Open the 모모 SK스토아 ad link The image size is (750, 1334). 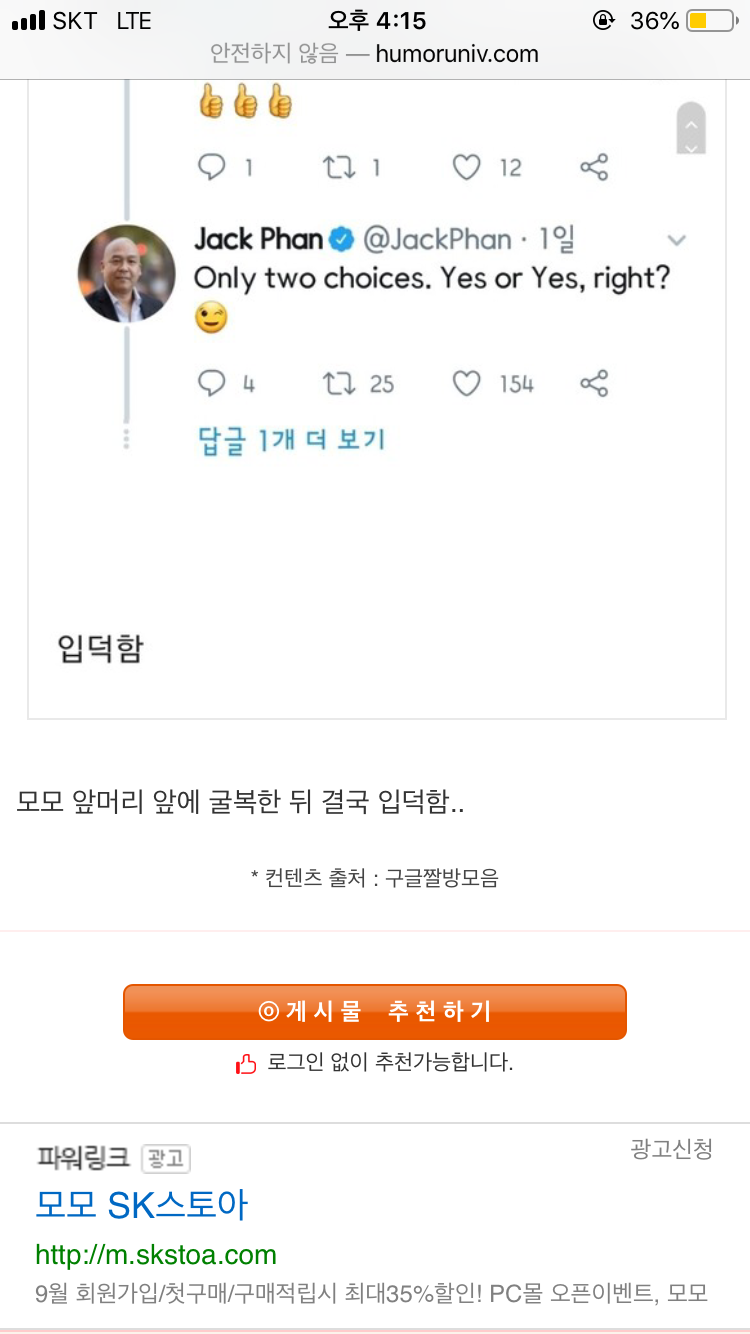141,1205
